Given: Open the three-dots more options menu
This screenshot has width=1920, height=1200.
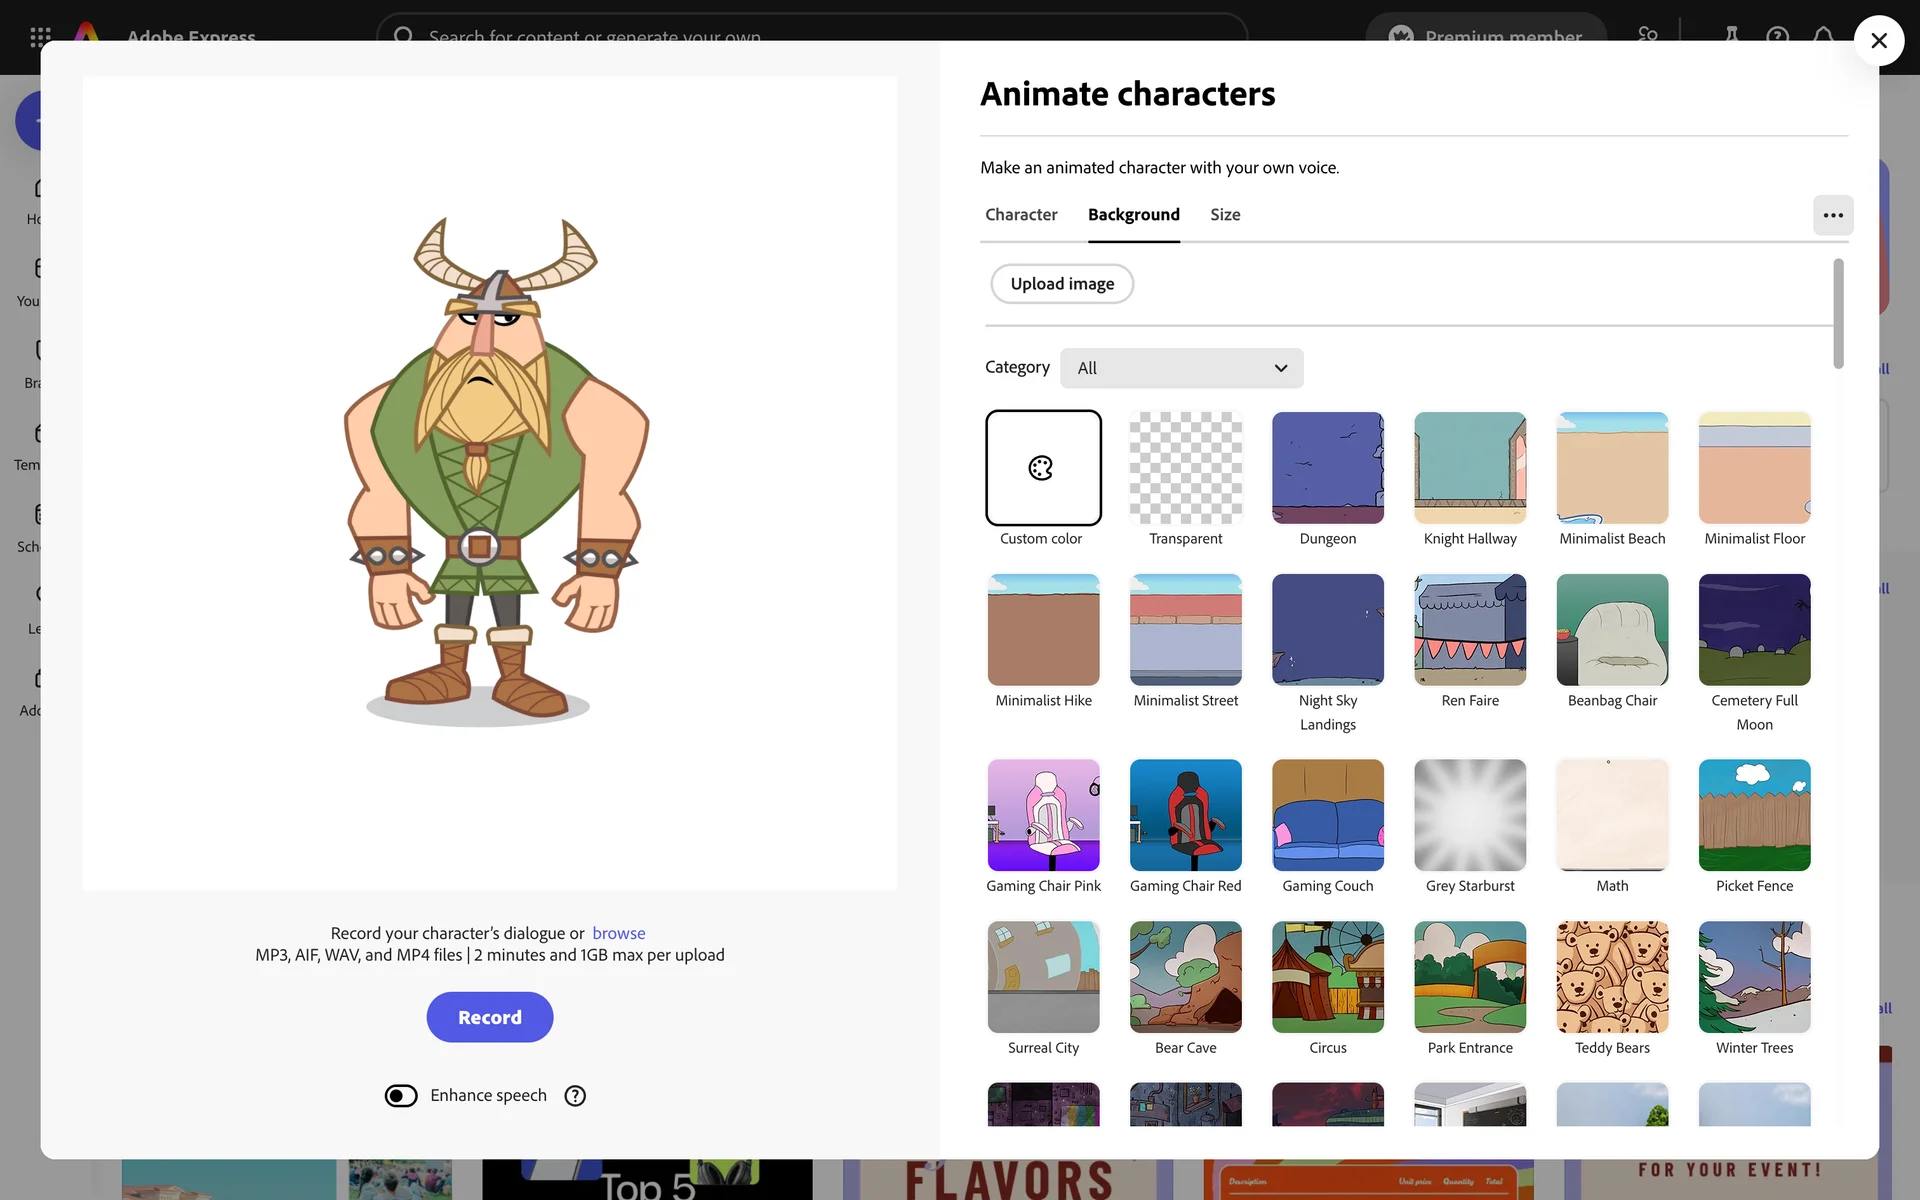Looking at the screenshot, I should click(1832, 215).
